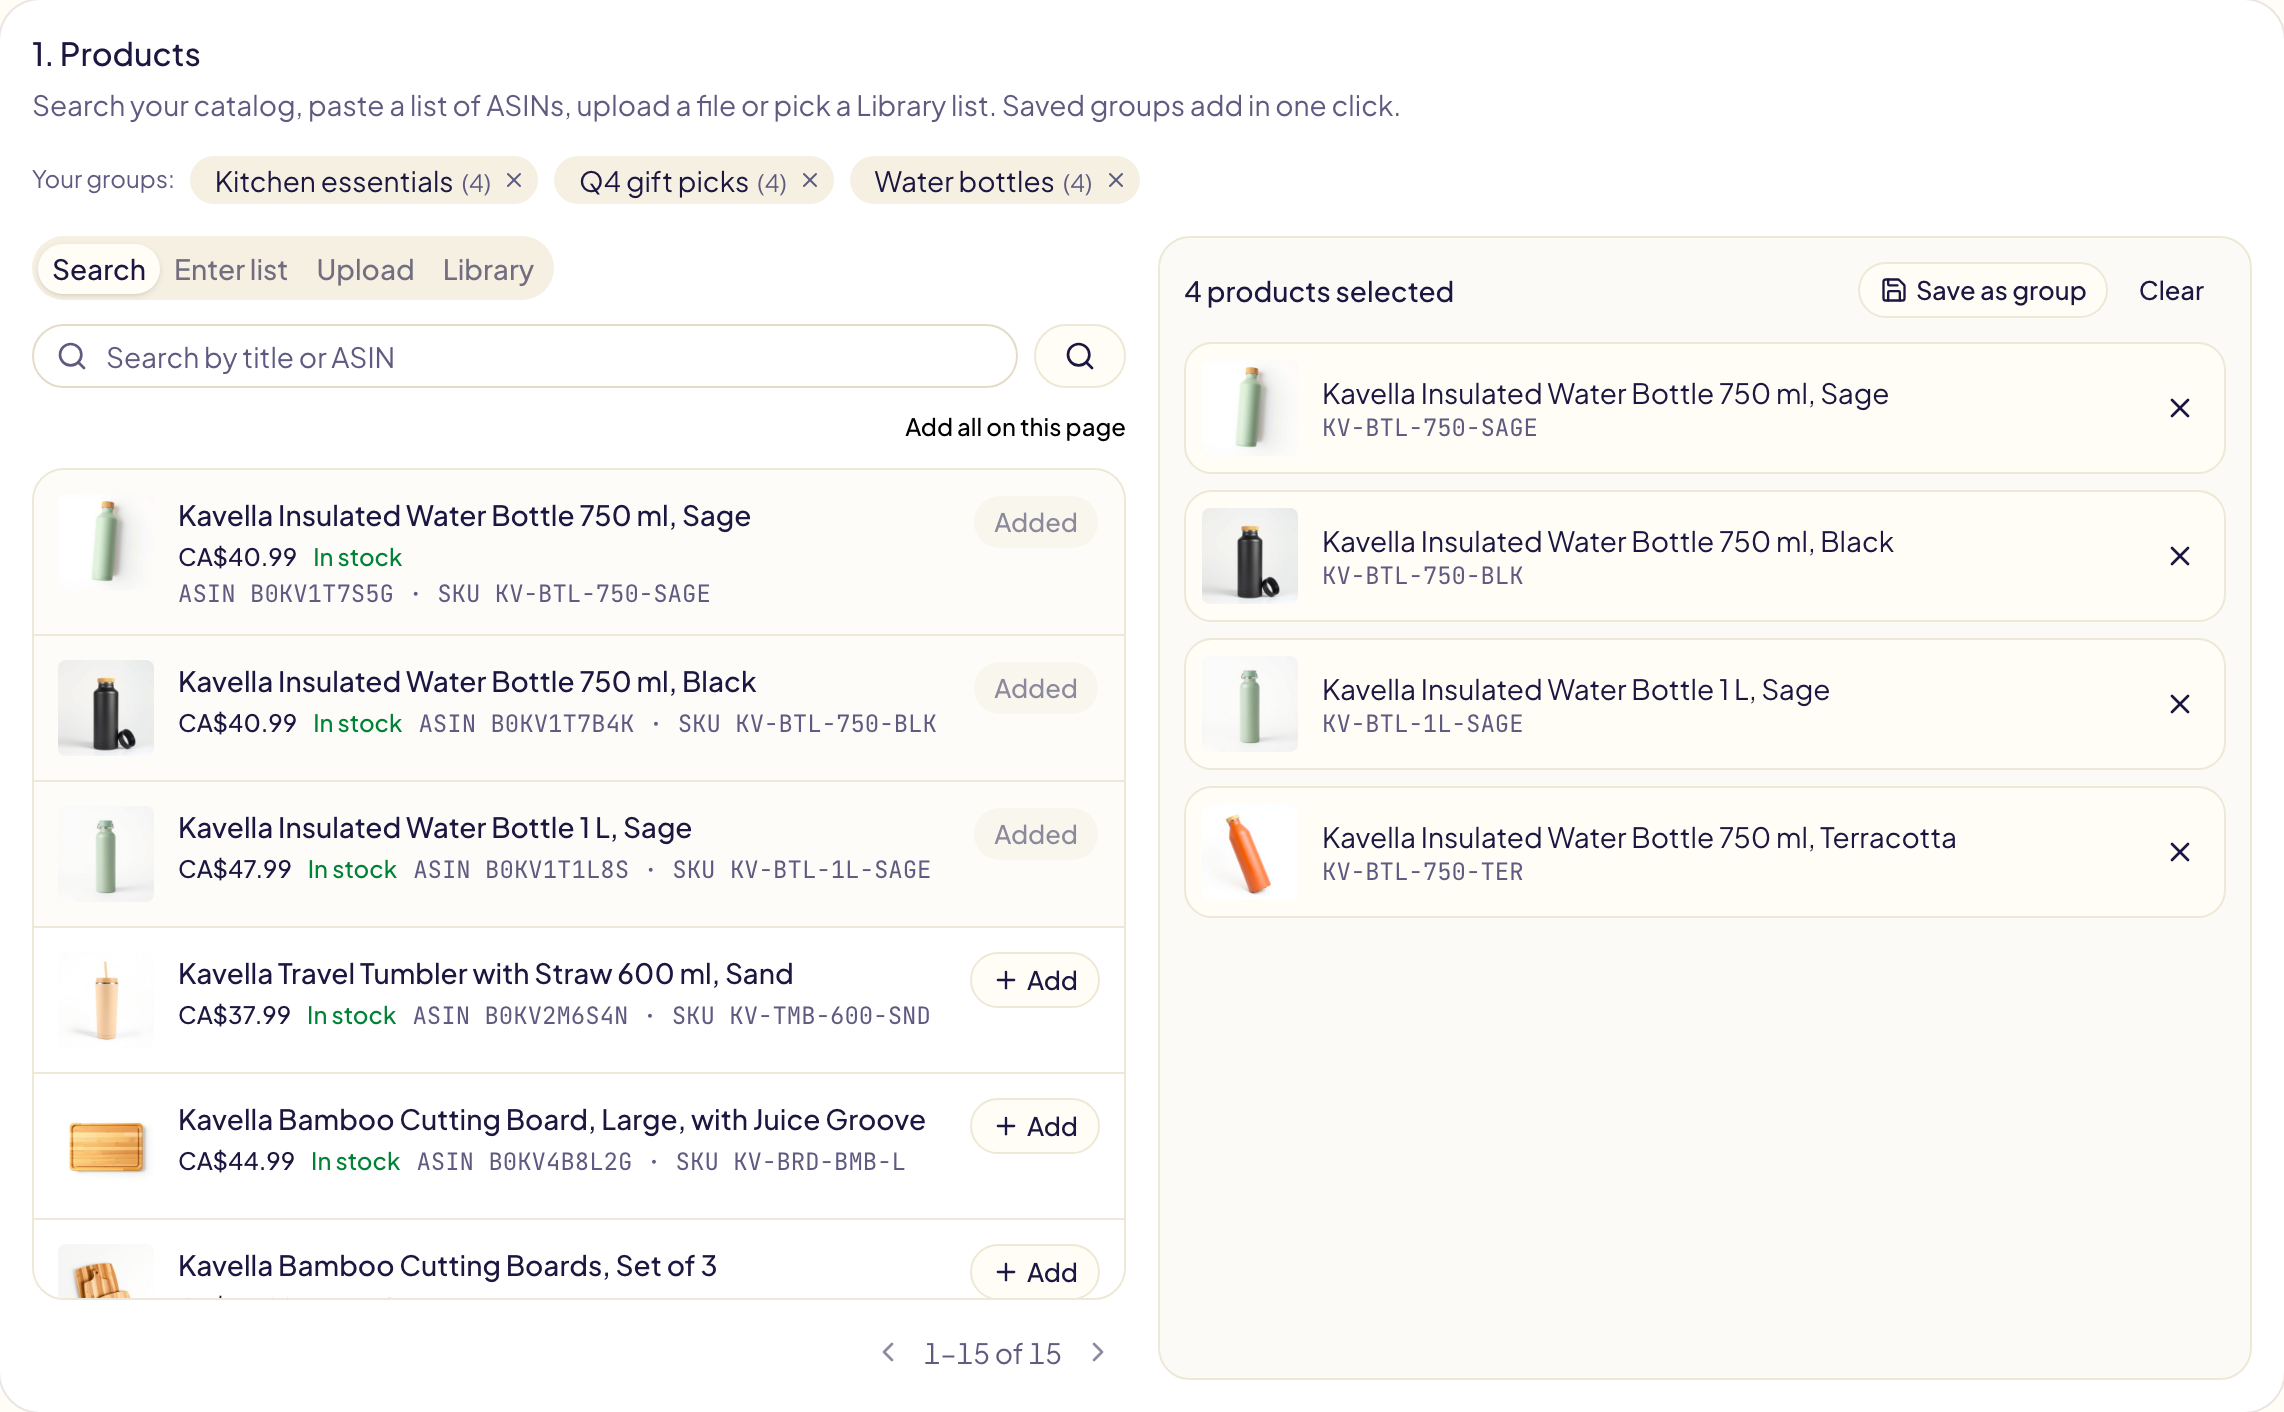The image size is (2284, 1412).
Task: Go to previous results page
Action: 888,1353
